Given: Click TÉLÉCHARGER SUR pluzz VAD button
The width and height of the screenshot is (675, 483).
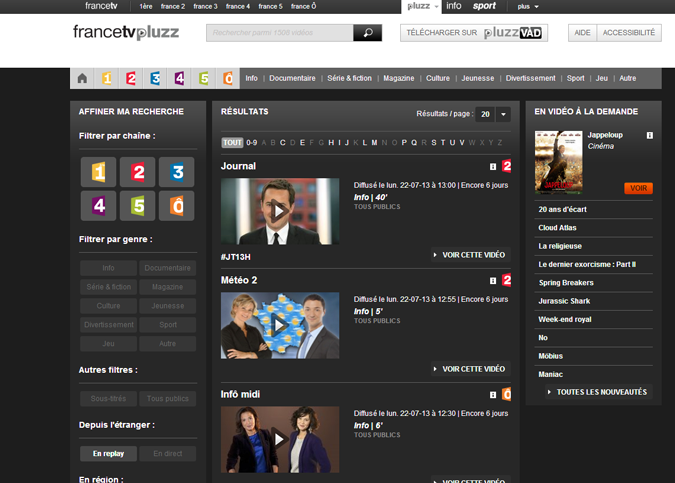Looking at the screenshot, I should pyautogui.click(x=474, y=33).
